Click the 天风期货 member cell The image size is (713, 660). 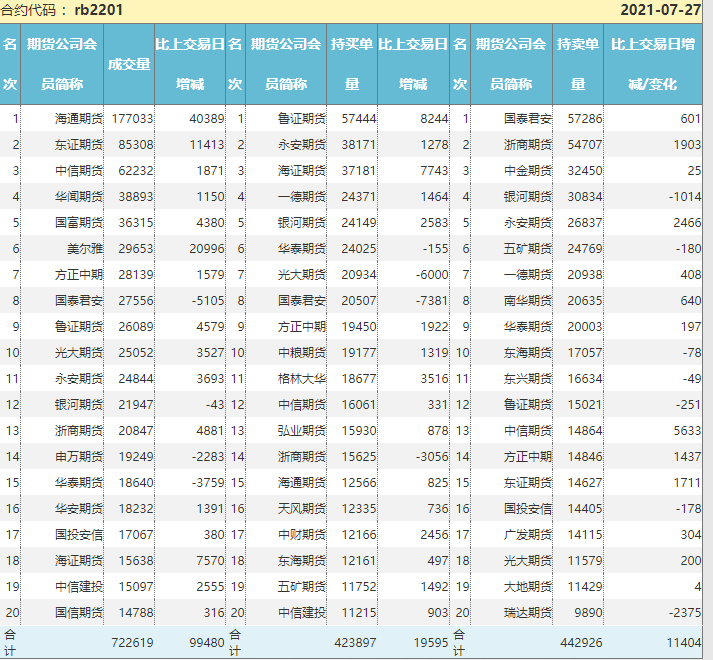(302, 508)
